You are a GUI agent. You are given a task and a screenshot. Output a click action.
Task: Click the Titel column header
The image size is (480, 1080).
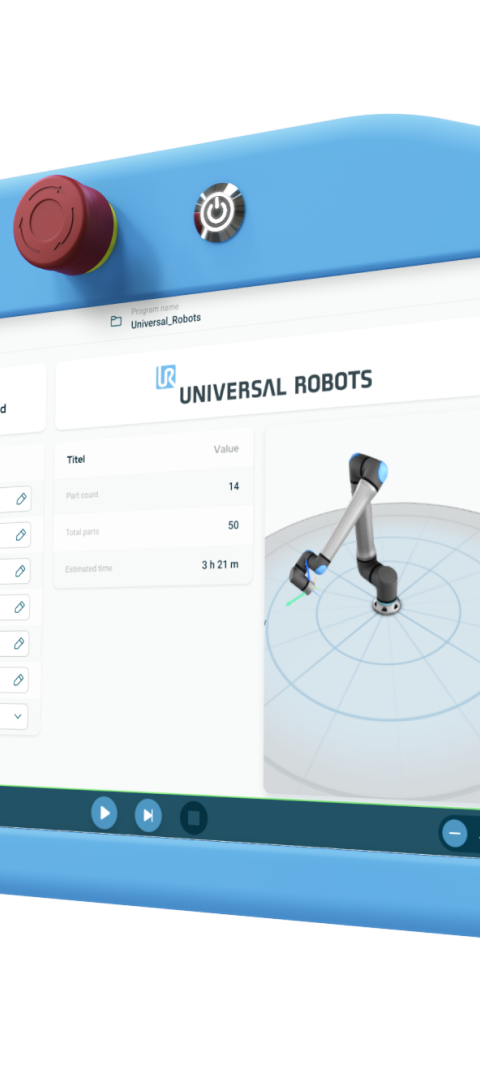click(x=76, y=459)
